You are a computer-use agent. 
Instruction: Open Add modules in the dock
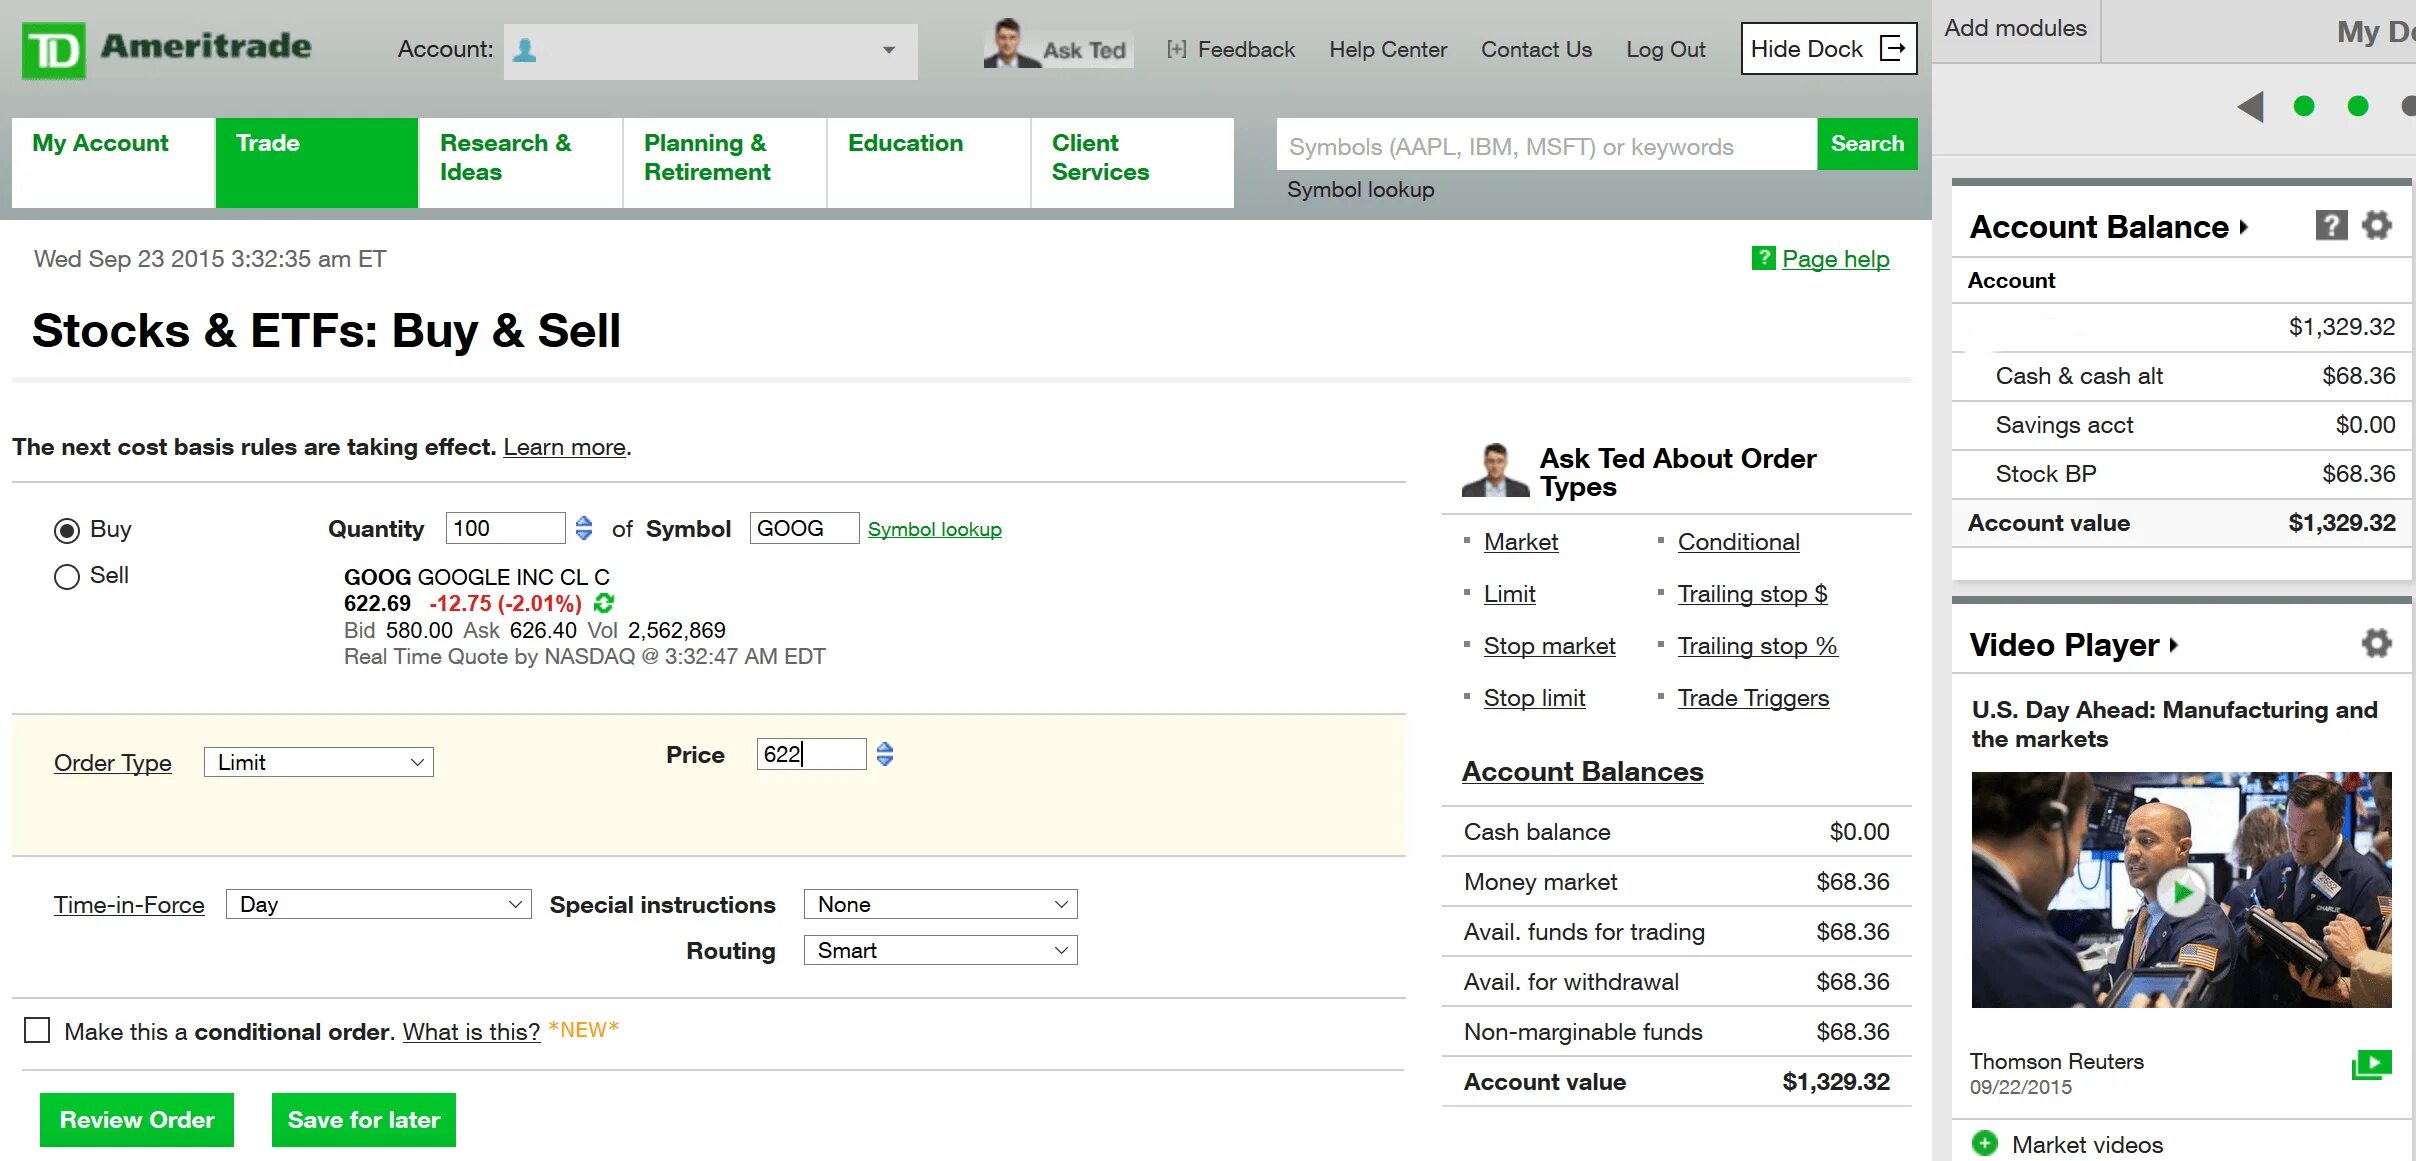(x=2015, y=28)
